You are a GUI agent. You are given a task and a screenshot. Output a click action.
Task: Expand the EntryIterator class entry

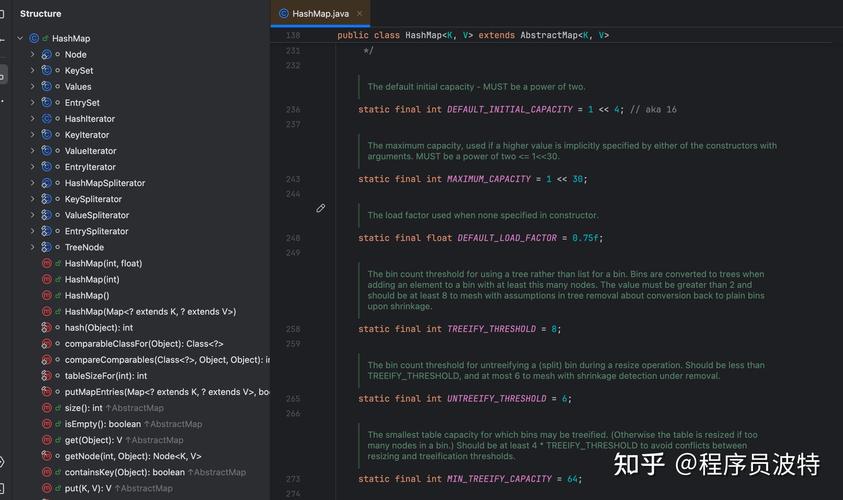tap(32, 167)
